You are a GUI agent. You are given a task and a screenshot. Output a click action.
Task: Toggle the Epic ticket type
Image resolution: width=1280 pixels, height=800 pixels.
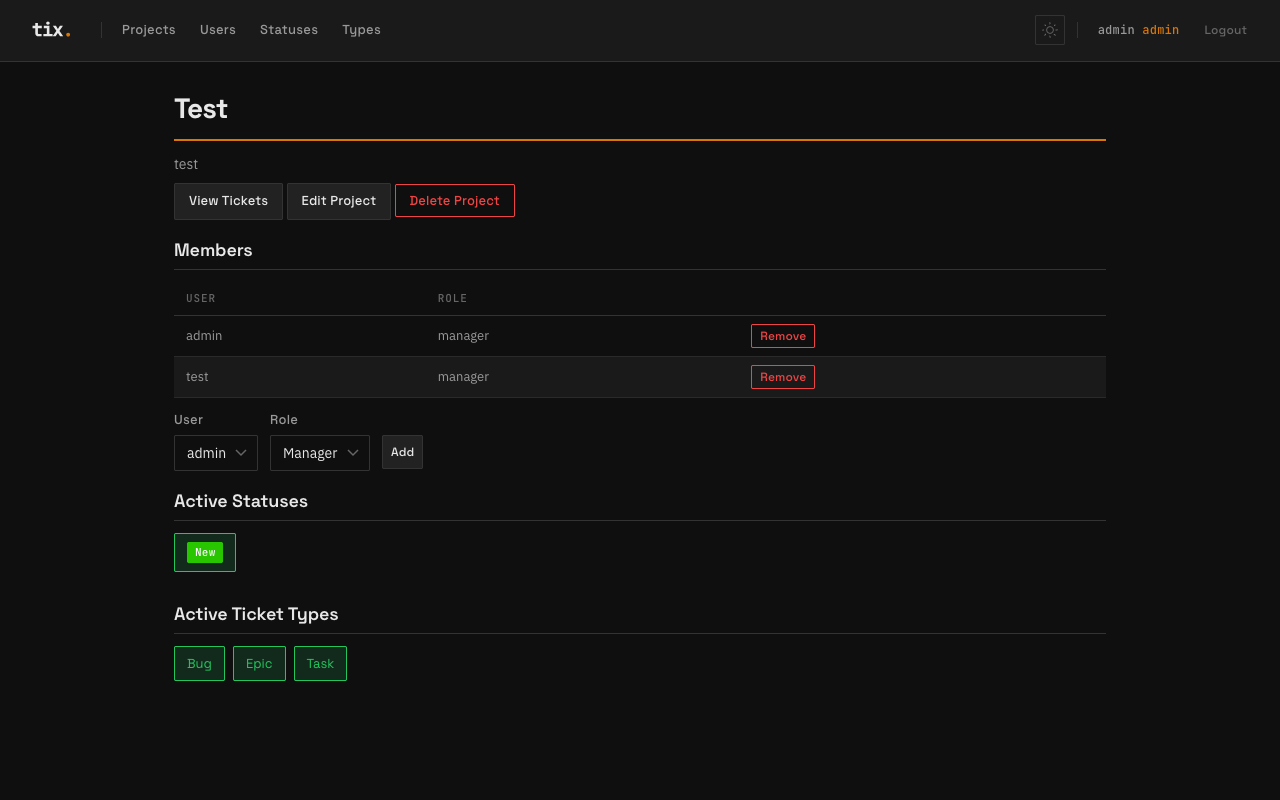click(x=259, y=664)
